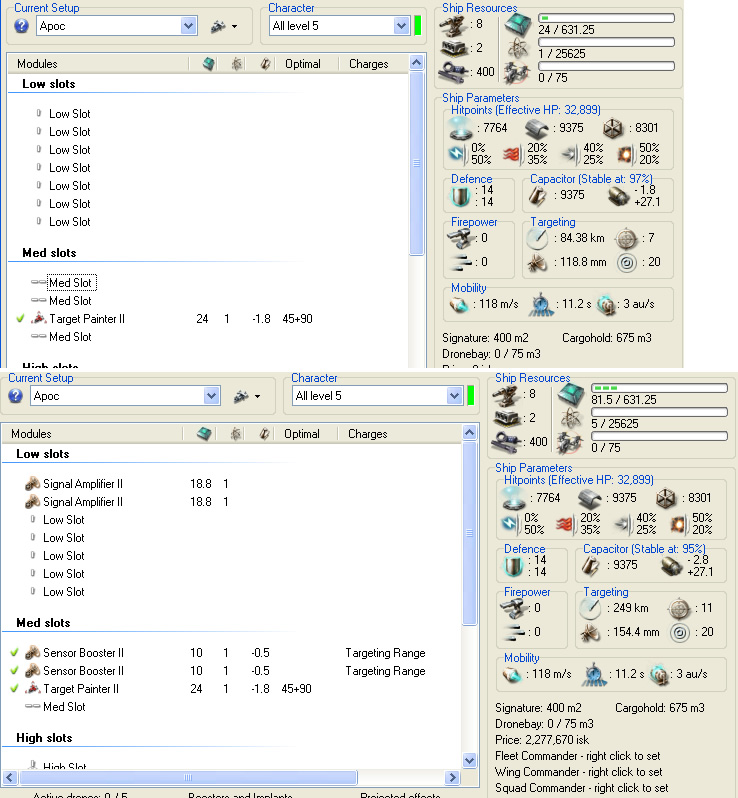The image size is (738, 798).
Task: Click capacitor recharge icon beside -1.8 +27.1
Action: pyautogui.click(x=618, y=195)
